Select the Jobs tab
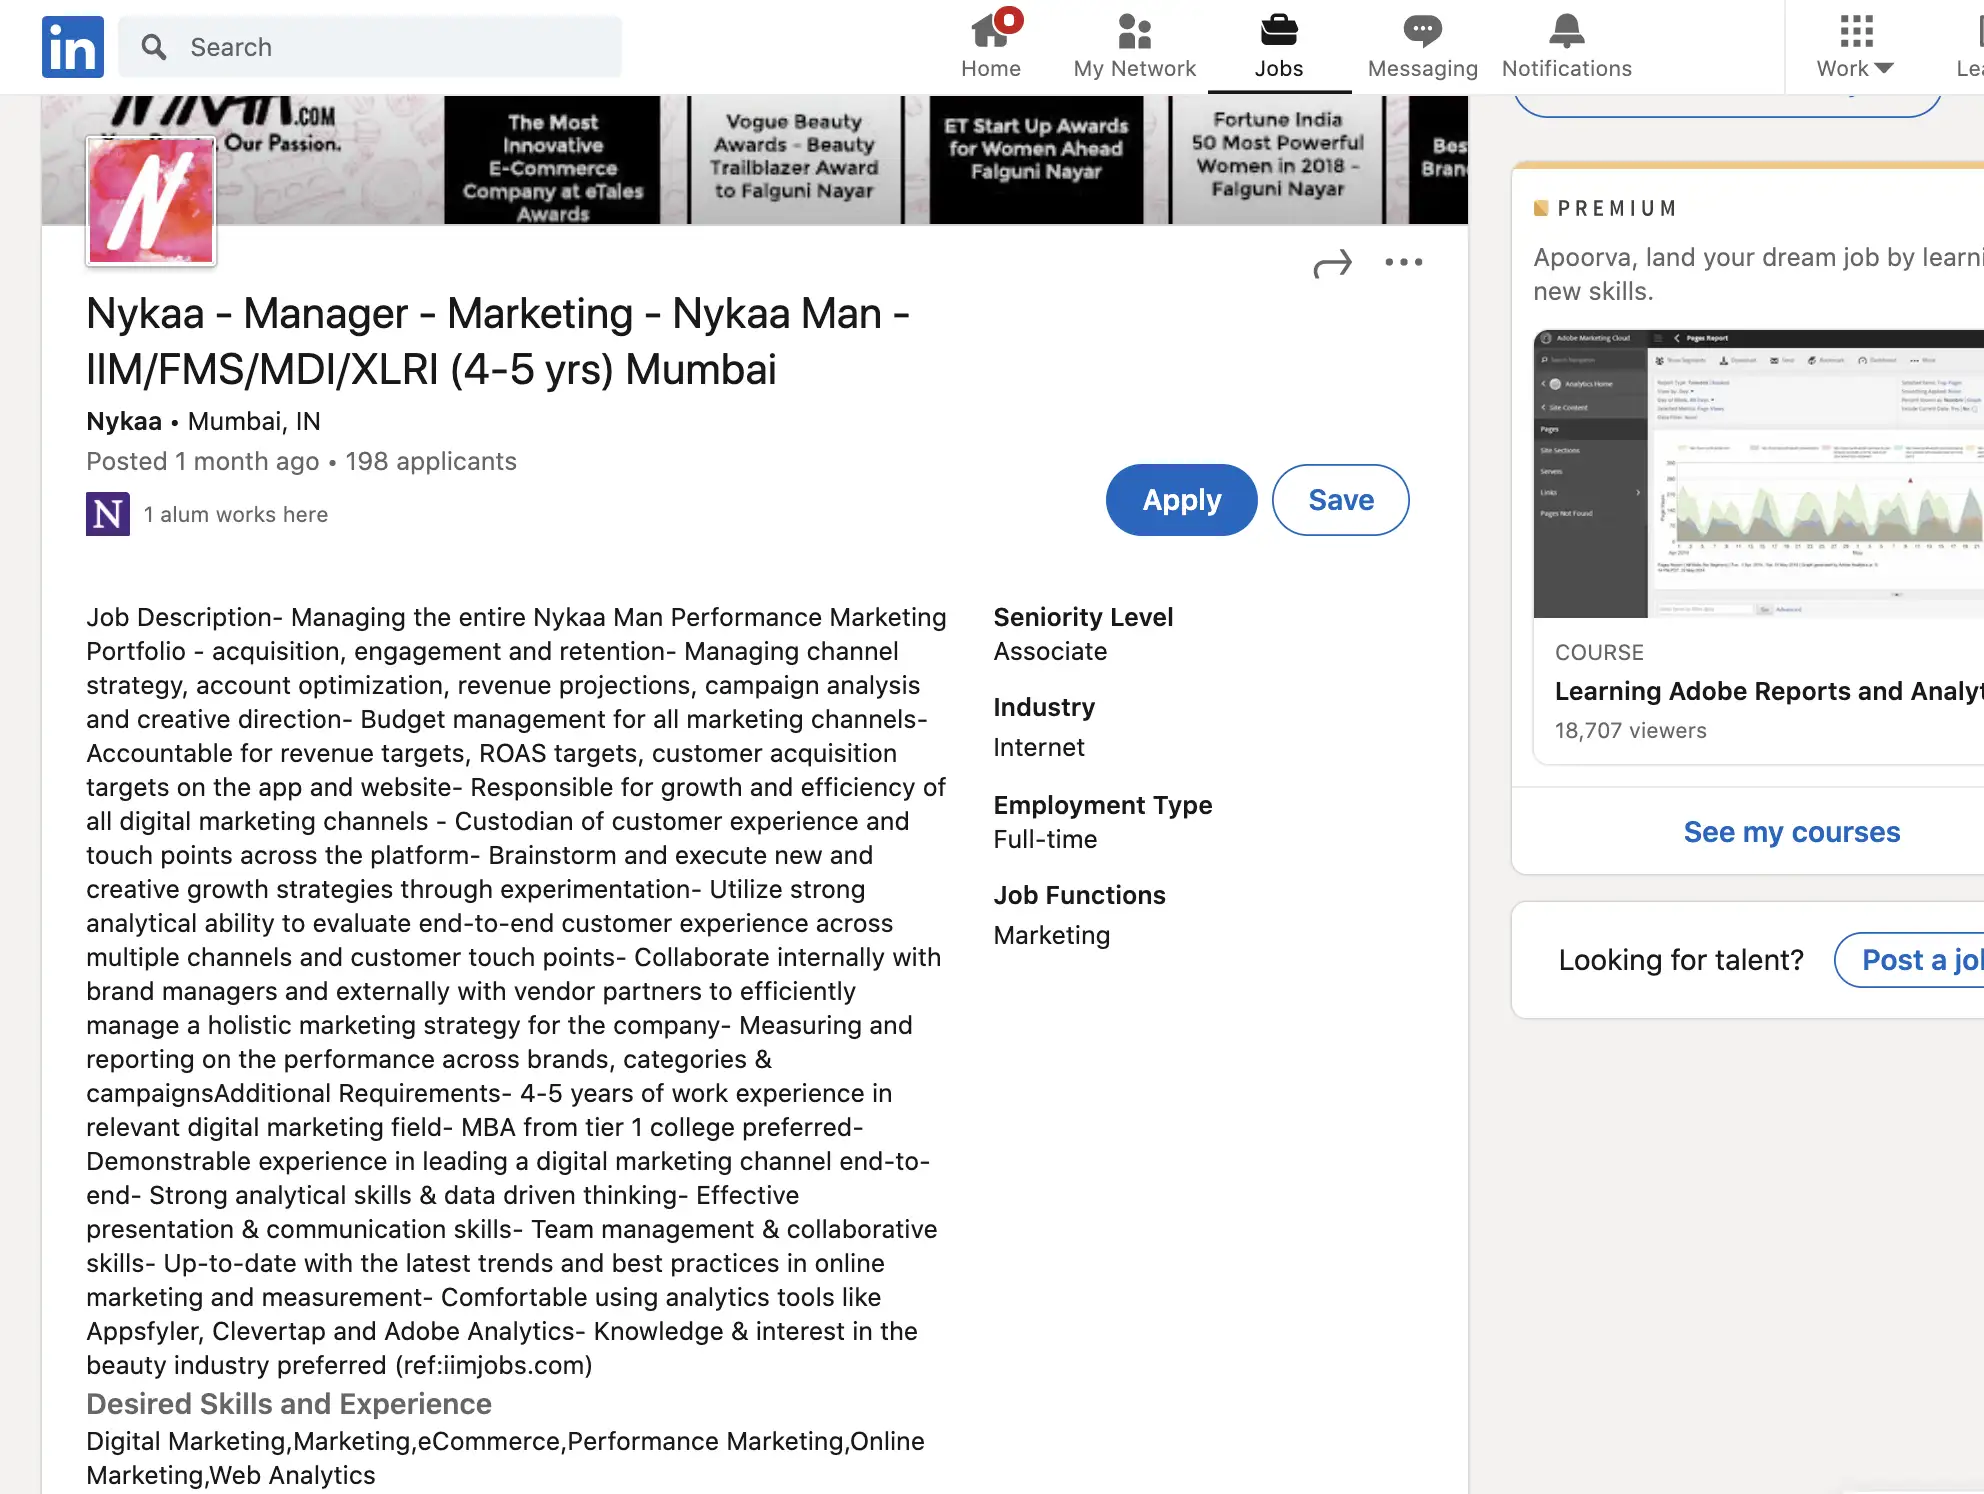Screen dimensions: 1984x1494 pyautogui.click(x=1278, y=45)
